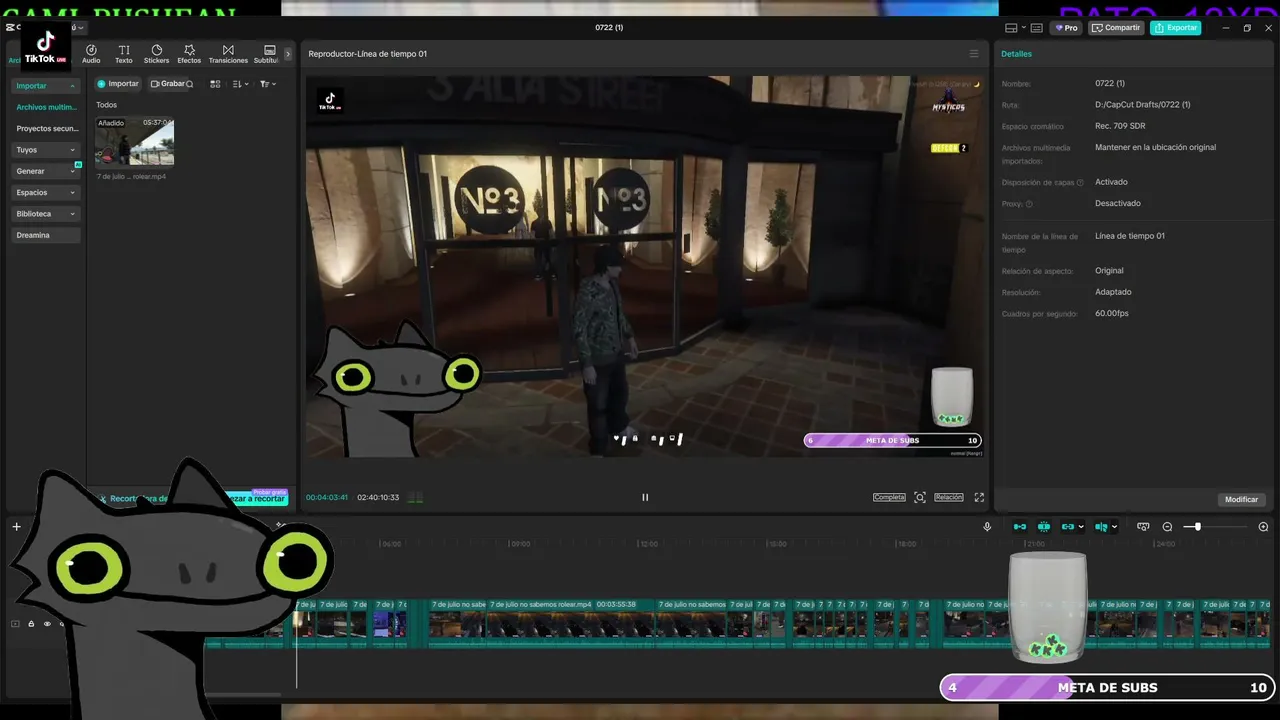Select Archivos multimedia in the sidebar
1280x720 pixels.
tap(46, 107)
